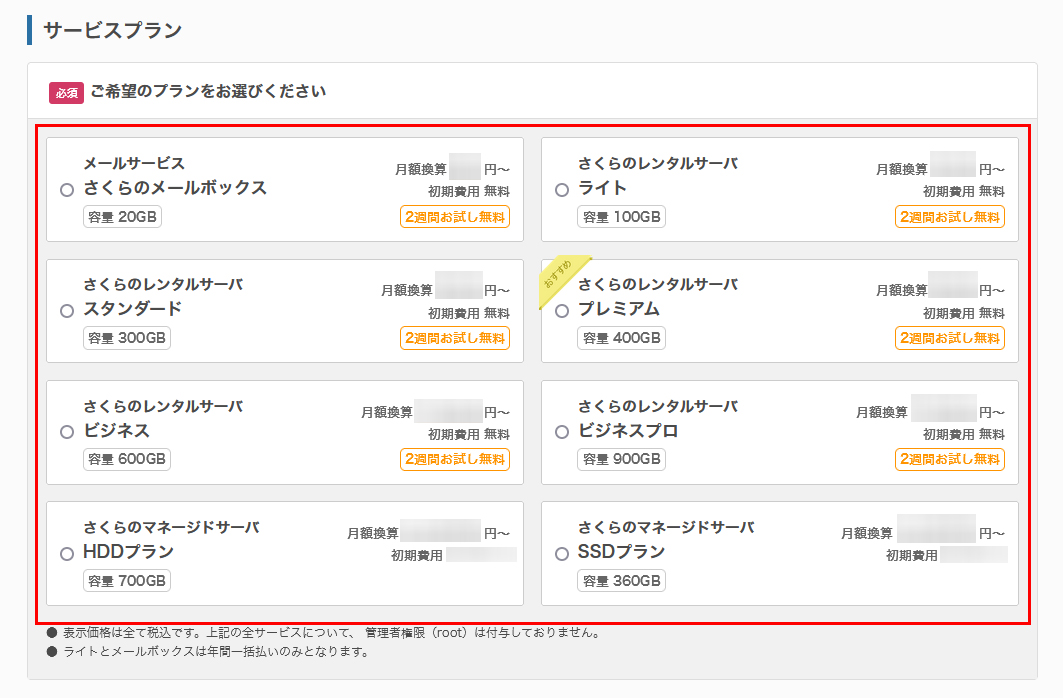Click the free trial badge on ライト
The height and width of the screenshot is (698, 1063).
[950, 216]
